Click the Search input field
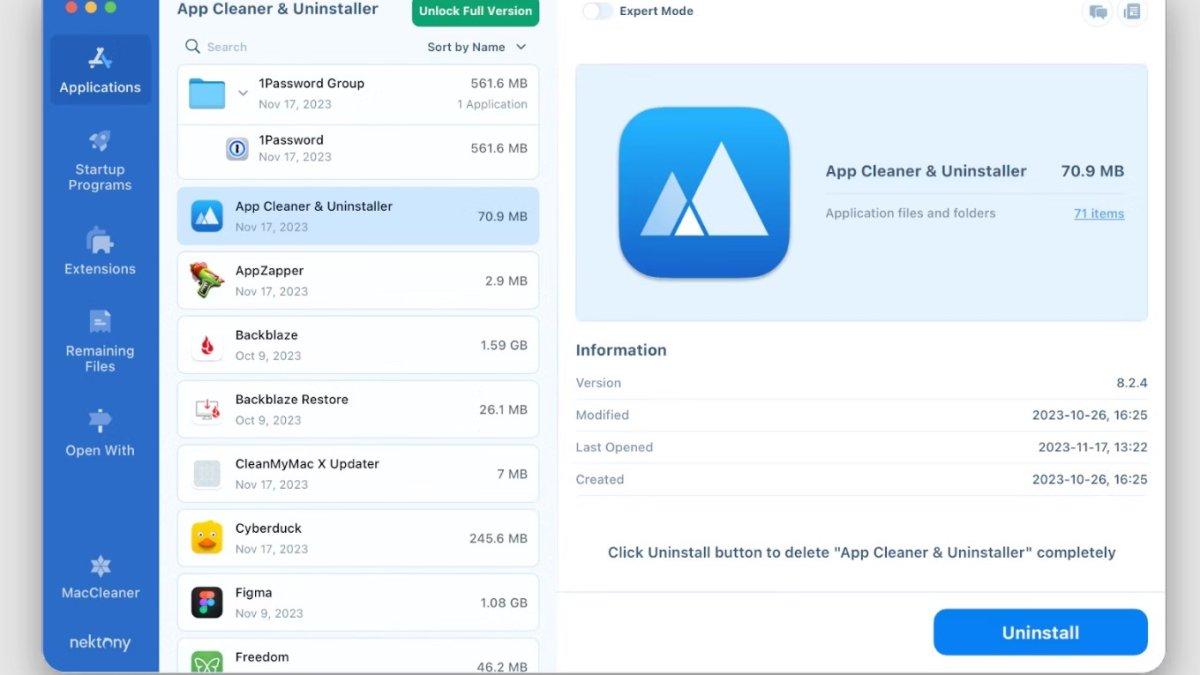This screenshot has width=1200, height=675. click(300, 47)
